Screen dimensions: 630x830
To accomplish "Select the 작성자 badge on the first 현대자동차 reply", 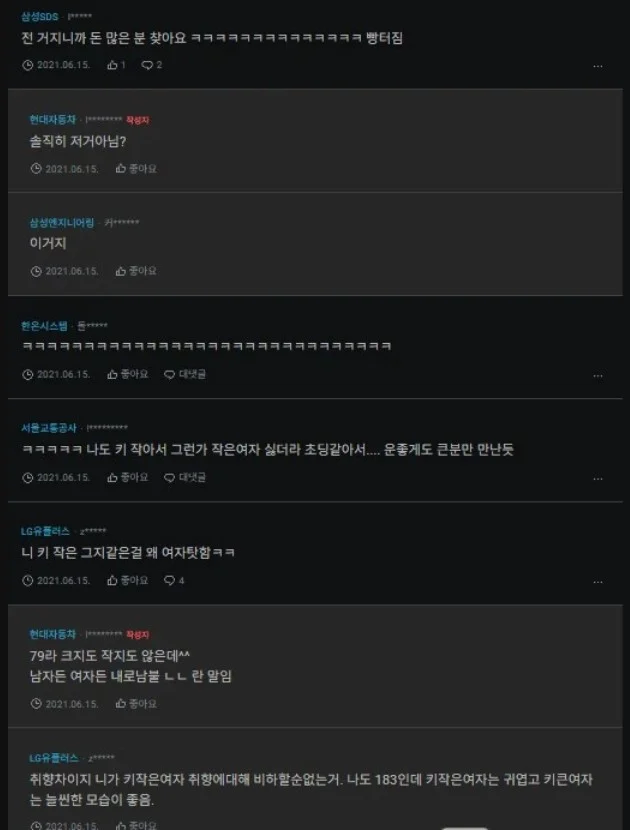I will pyautogui.click(x=138, y=120).
